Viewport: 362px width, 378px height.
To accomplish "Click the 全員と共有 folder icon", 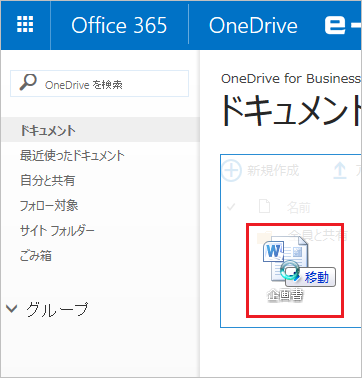I will pos(264,236).
